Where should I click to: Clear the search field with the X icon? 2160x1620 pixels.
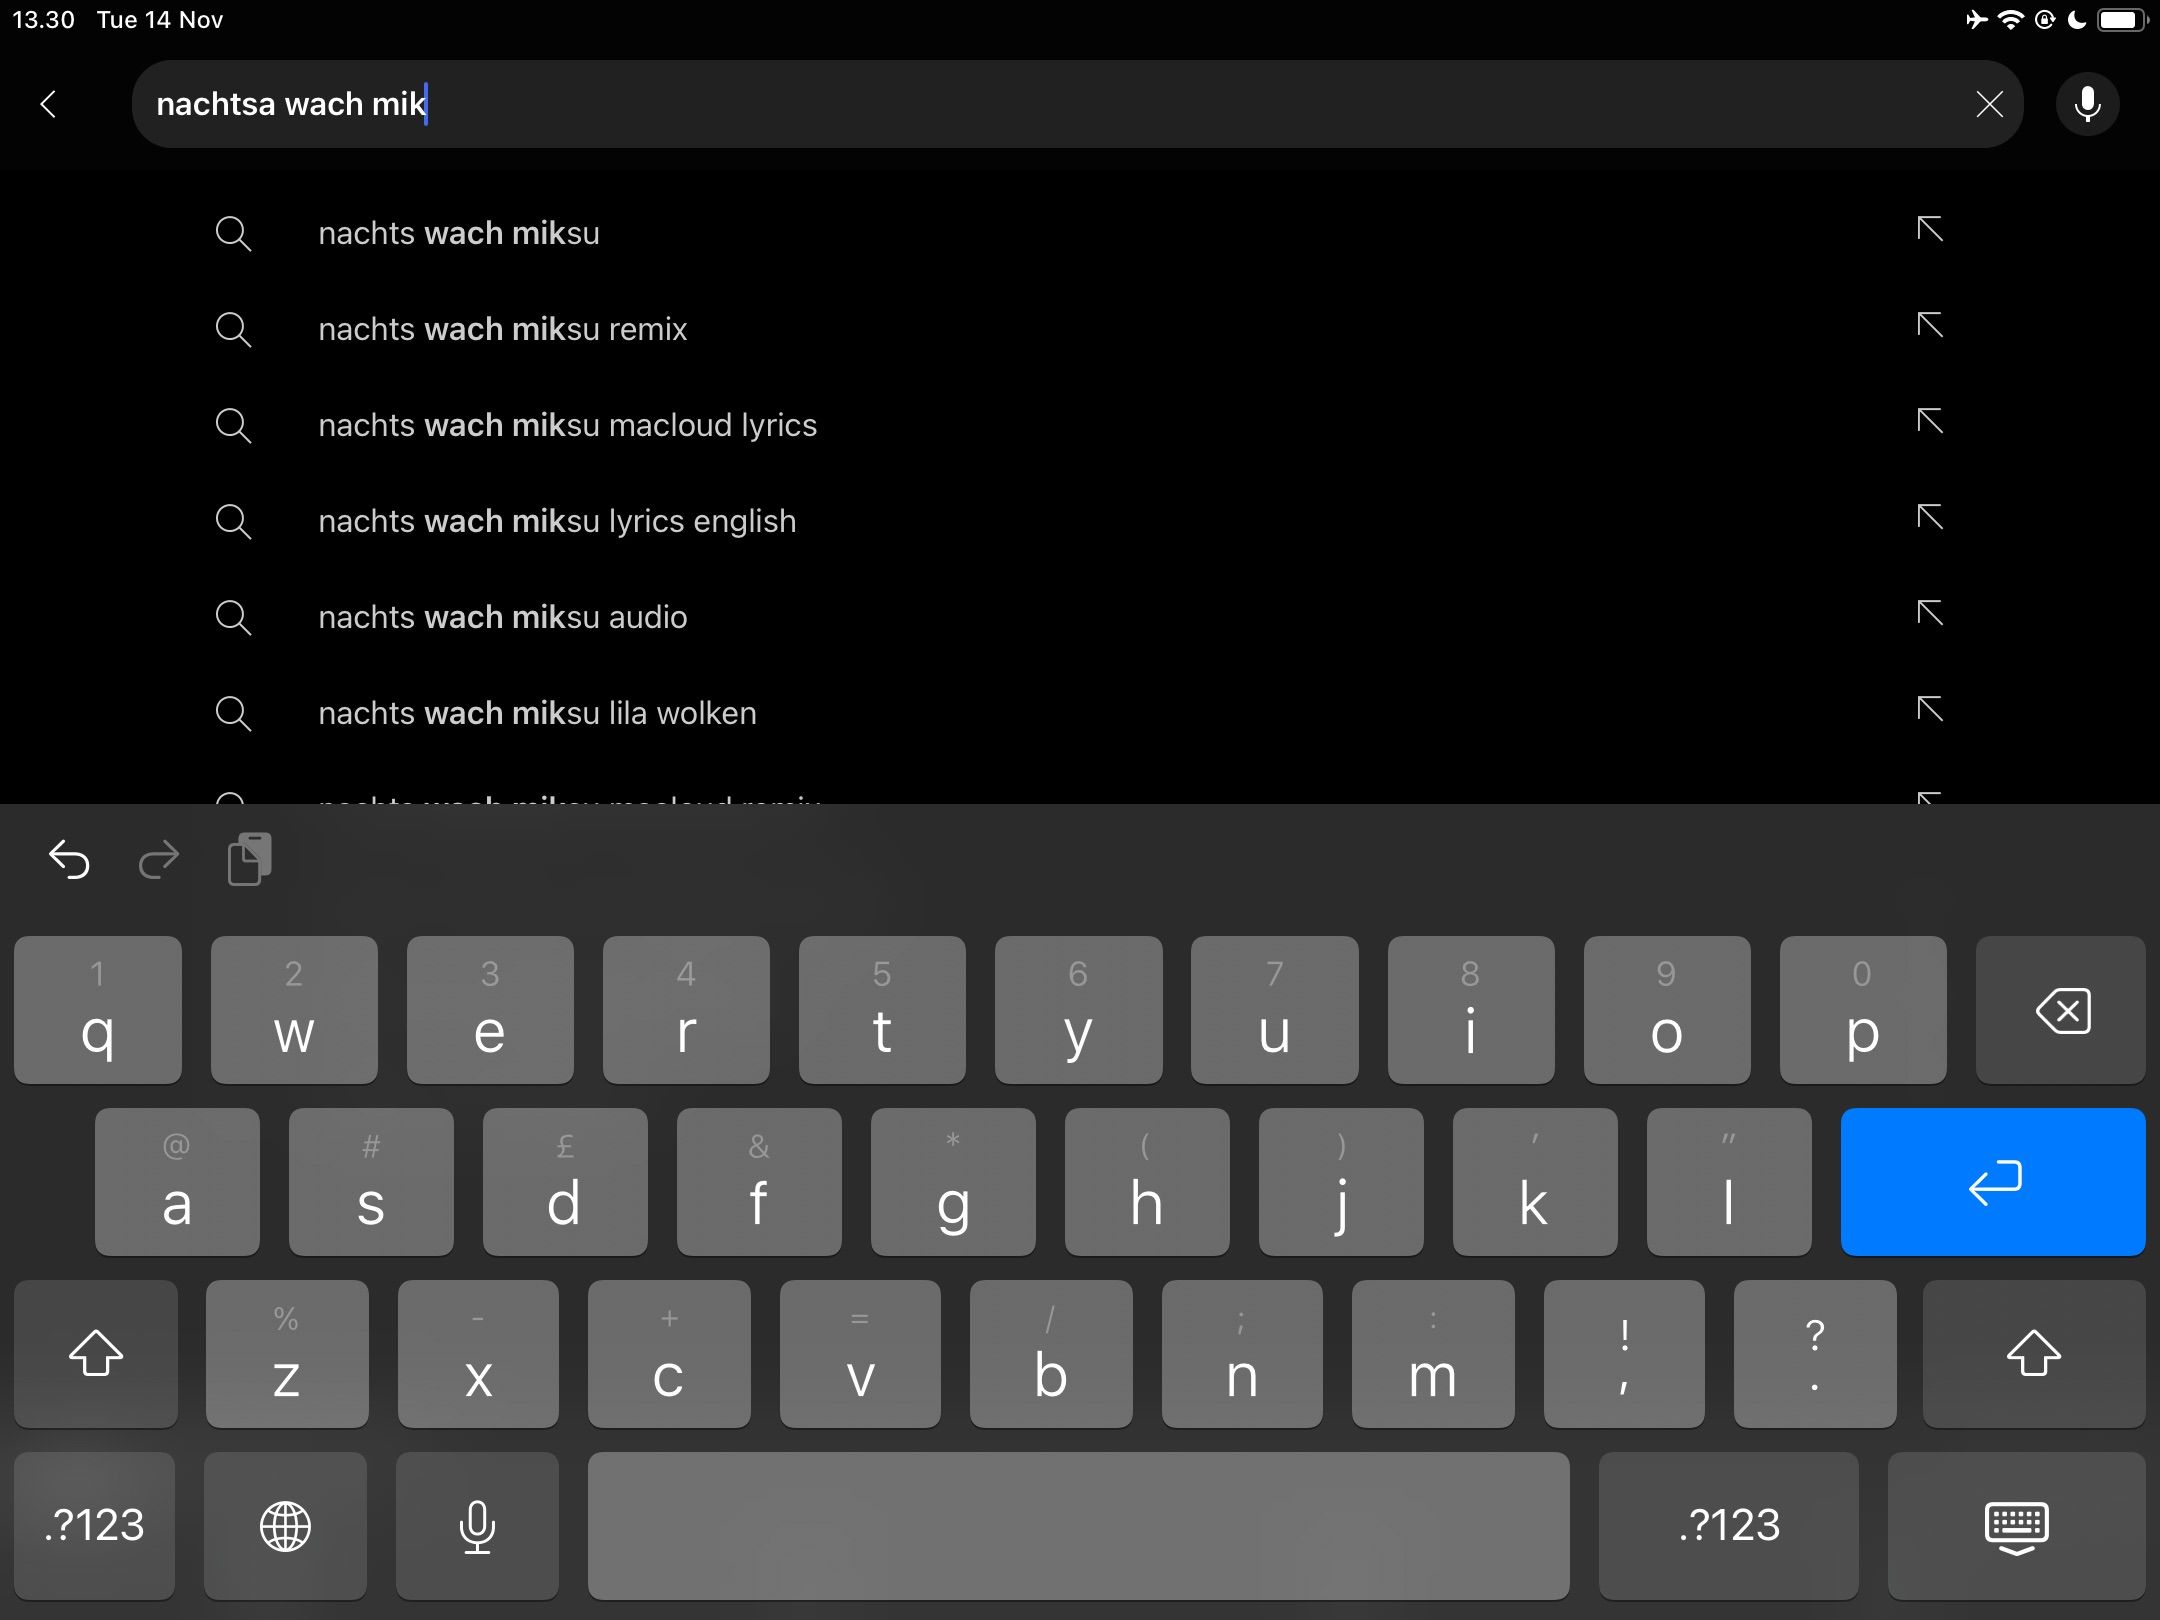(x=1990, y=104)
